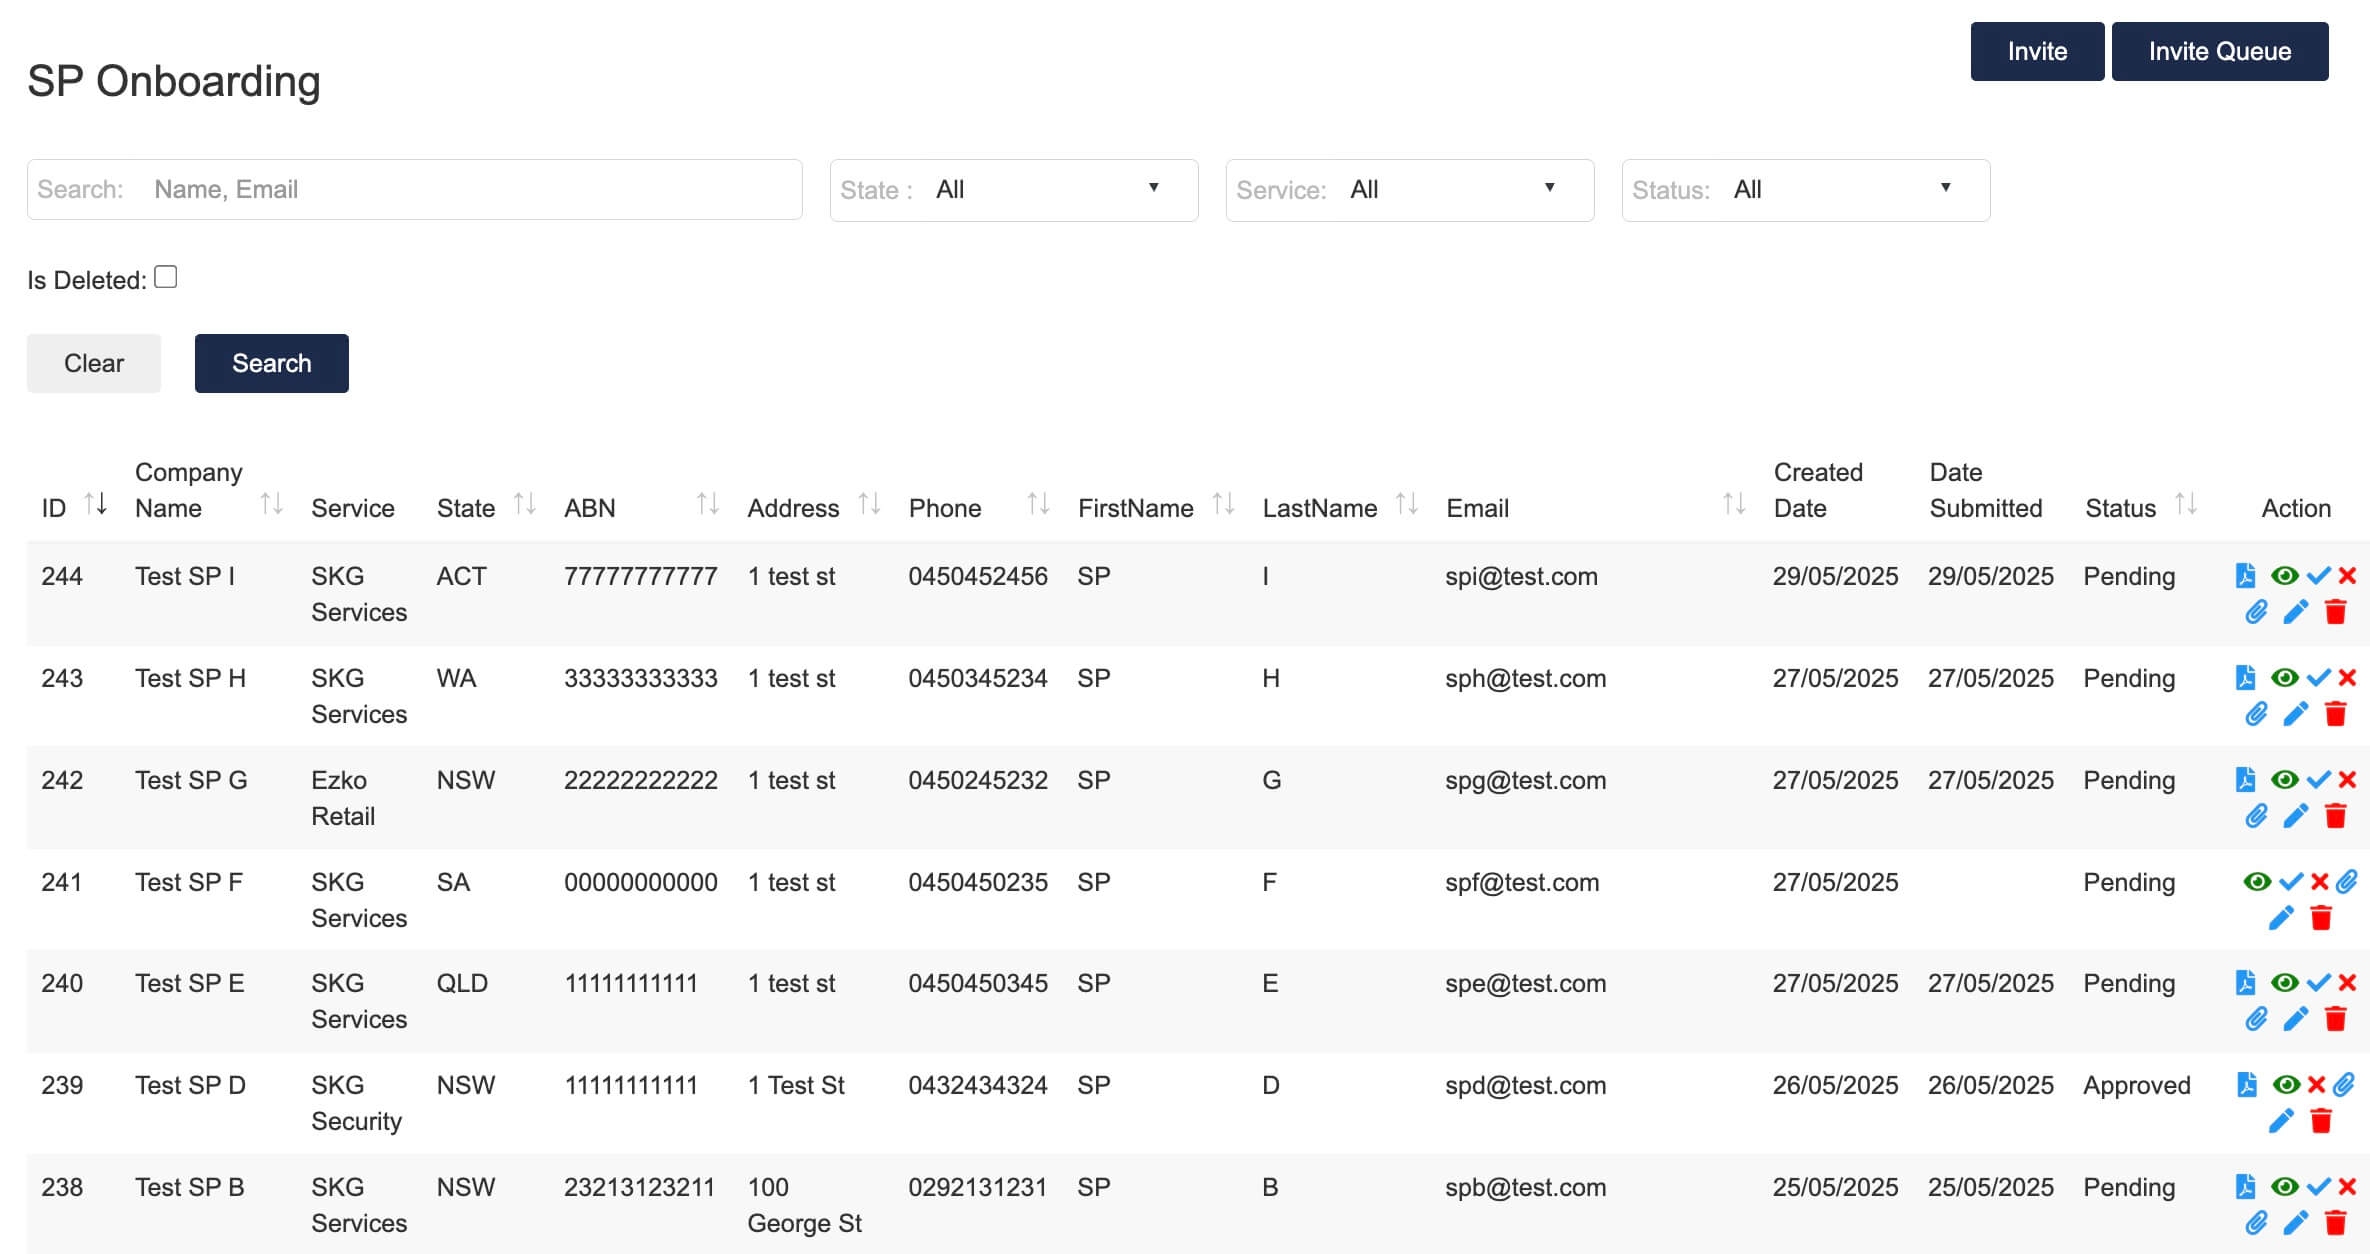Open the PDF document for Test SP G
Screen dimensions: 2370x1254
[x=2246, y=779]
